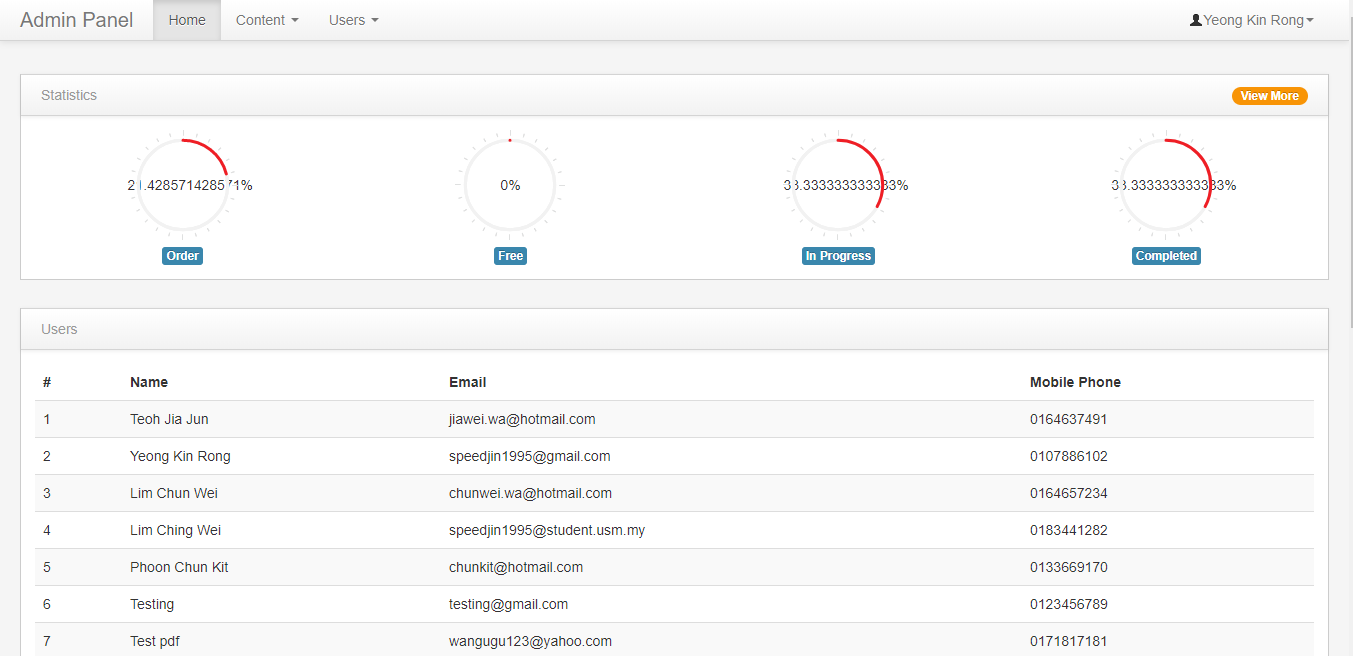Go to the Home tab

(x=187, y=20)
